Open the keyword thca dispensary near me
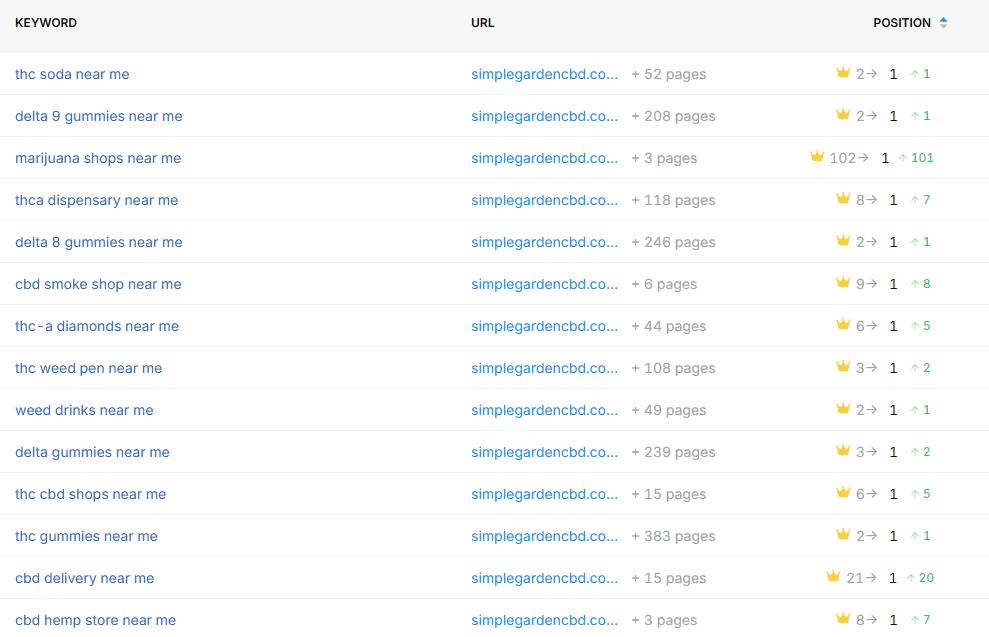The width and height of the screenshot is (989, 637). pos(97,200)
